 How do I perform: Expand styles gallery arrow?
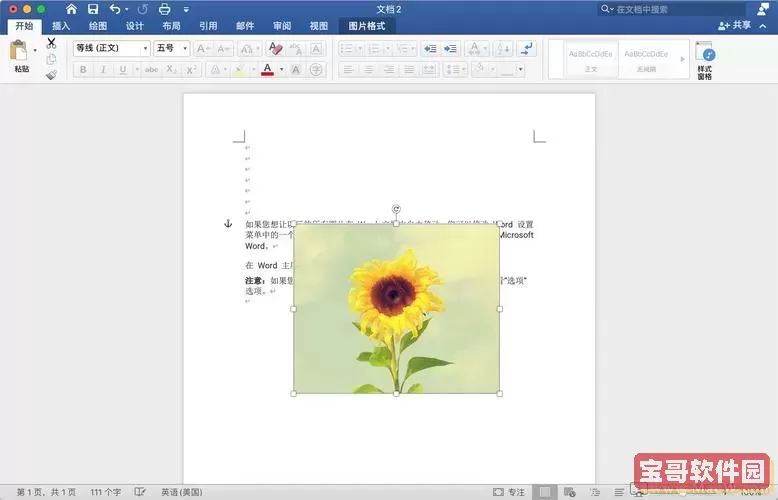pos(683,59)
